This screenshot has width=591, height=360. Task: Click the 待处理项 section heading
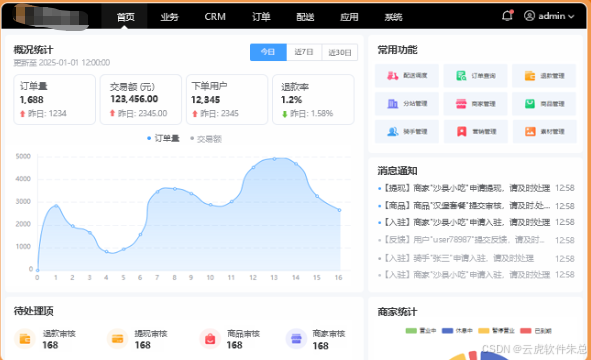click(34, 311)
